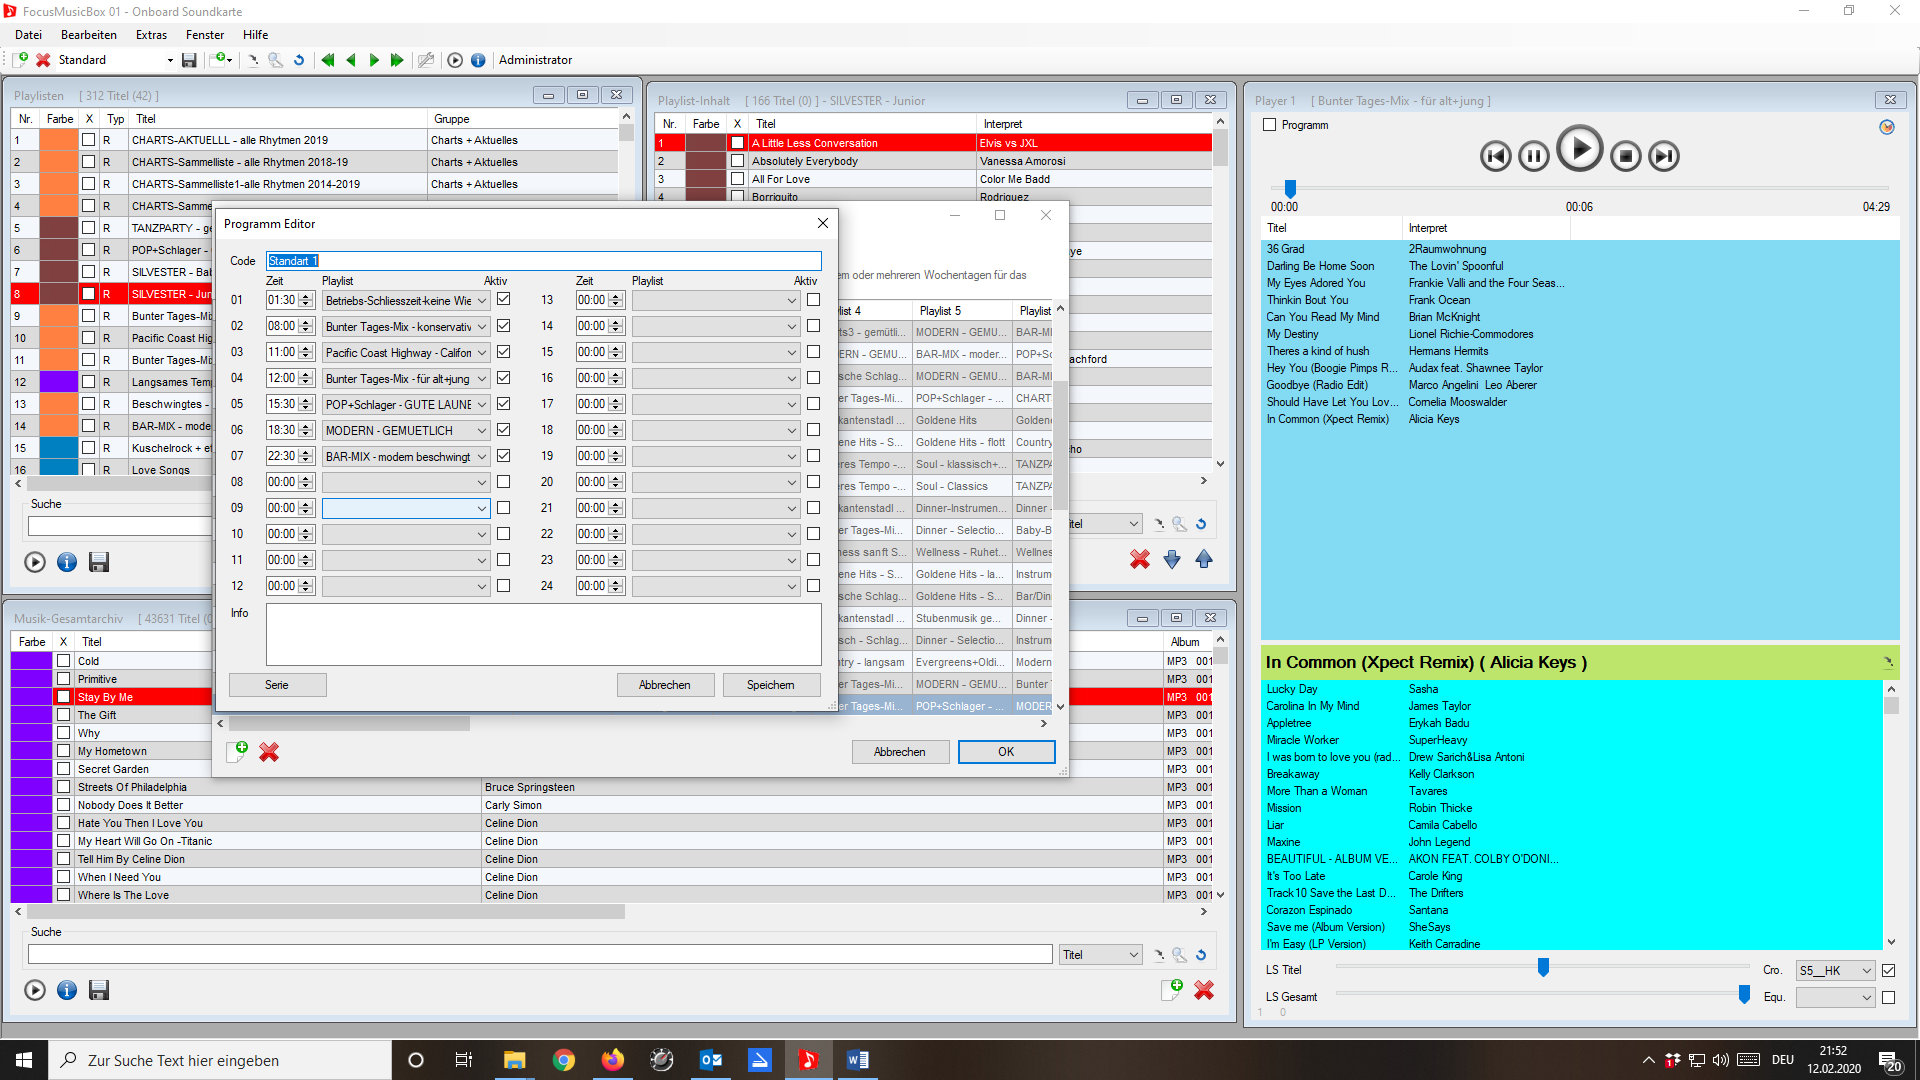This screenshot has width=1920, height=1080.
Task: Expand the Cro. S5_HK dropdown
Action: pos(1866,970)
